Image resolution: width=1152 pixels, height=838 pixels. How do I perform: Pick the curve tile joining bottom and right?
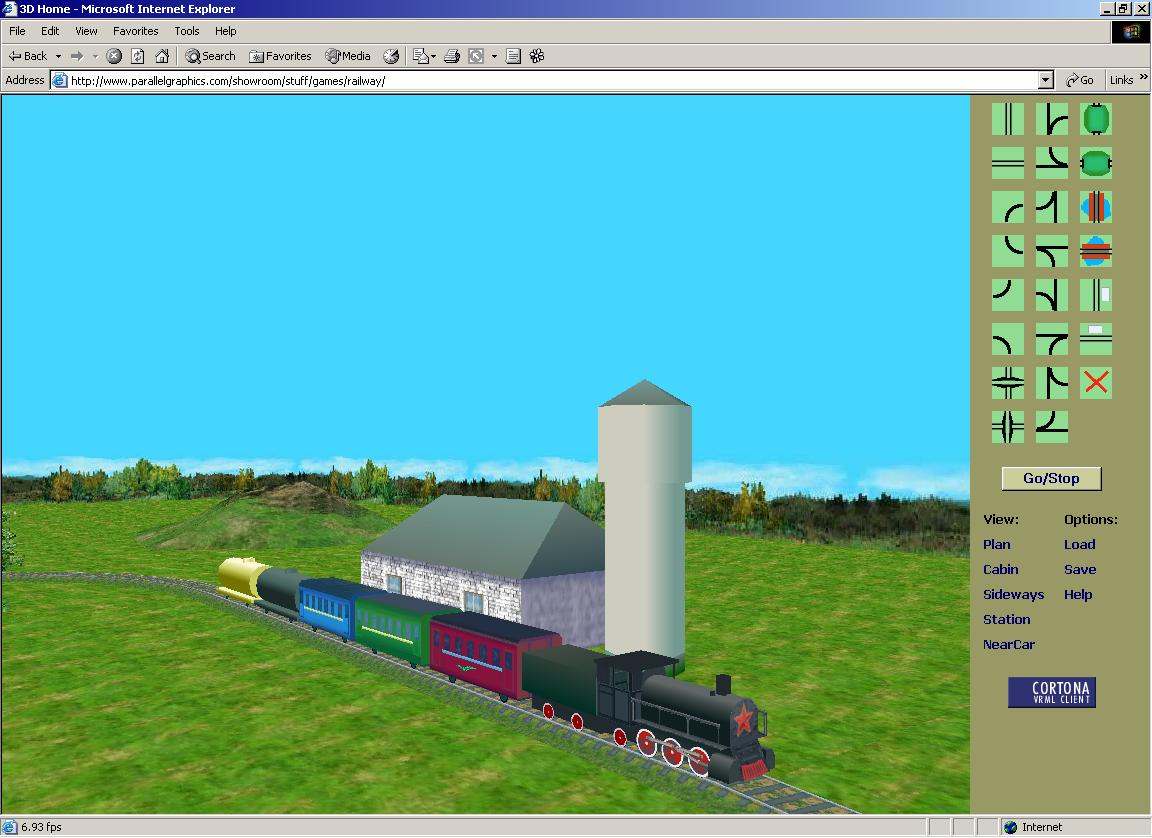pos(1007,207)
